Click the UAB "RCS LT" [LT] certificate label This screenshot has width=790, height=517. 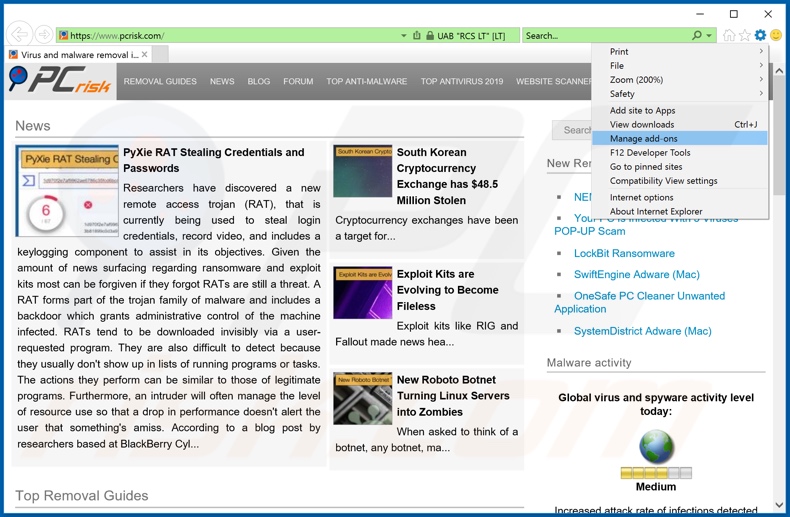point(471,36)
